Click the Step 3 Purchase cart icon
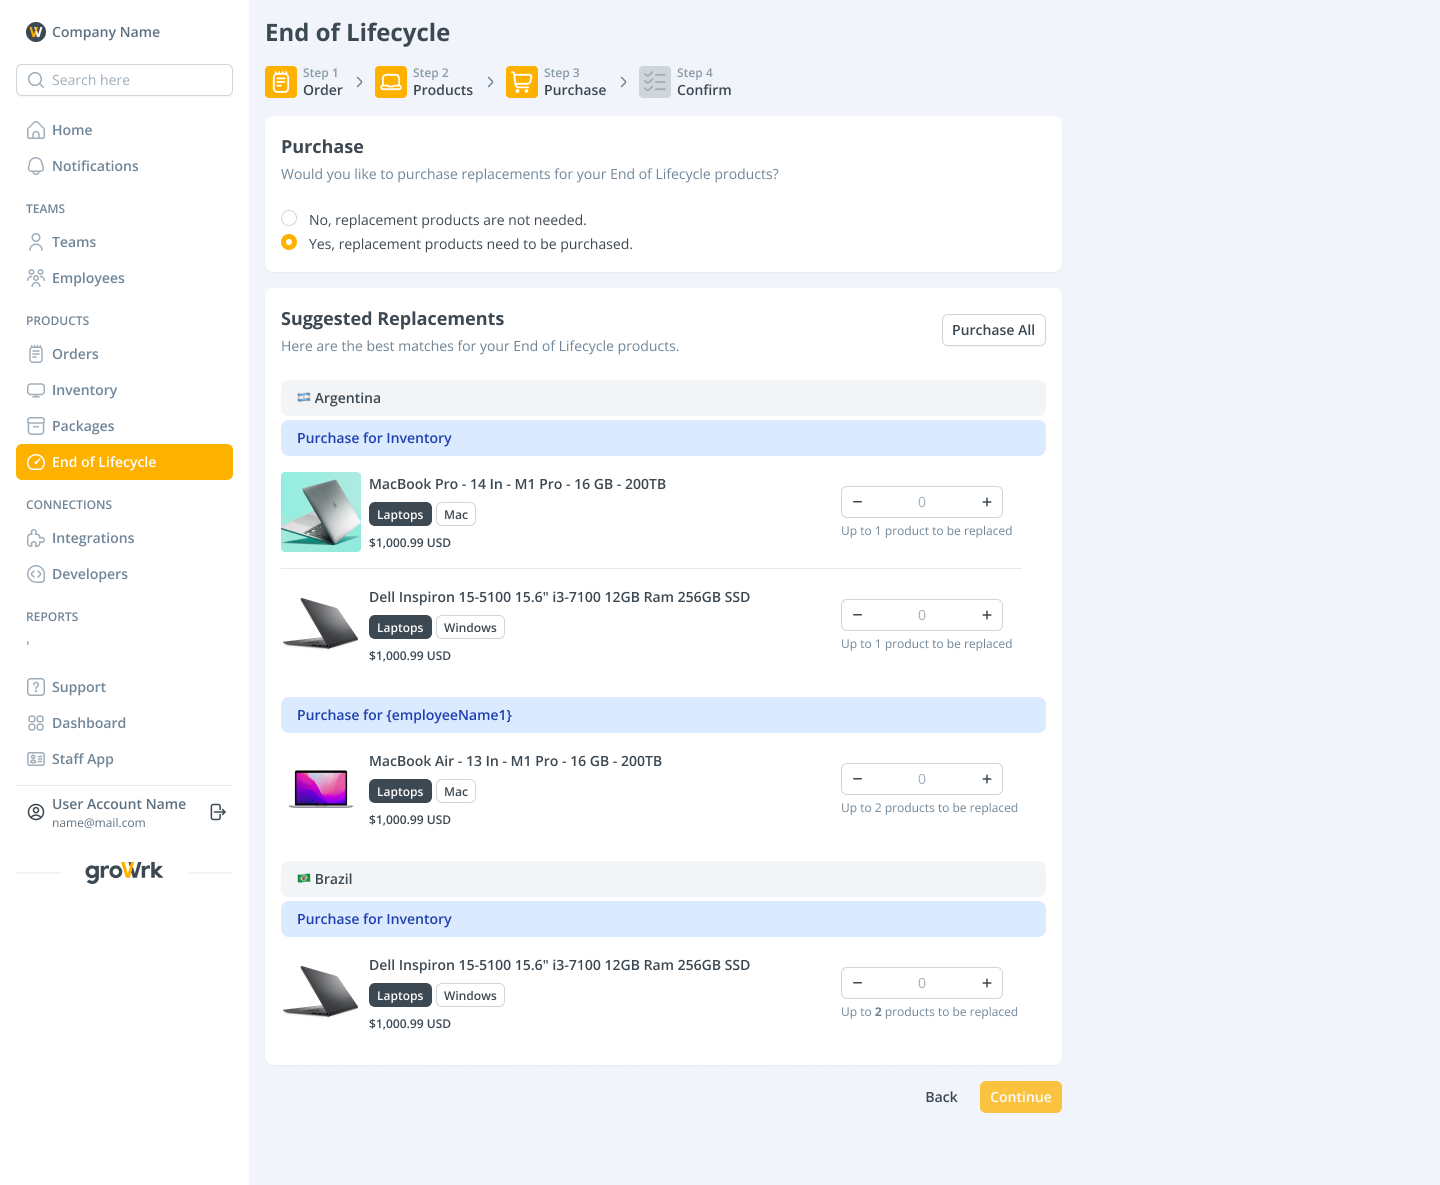 tap(522, 82)
